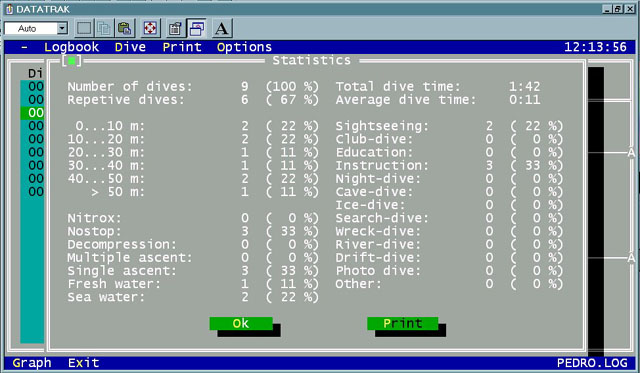Screen dimensions: 640x373
Task: Click the 'Average dive time:' label
Action: pyautogui.click(x=406, y=100)
